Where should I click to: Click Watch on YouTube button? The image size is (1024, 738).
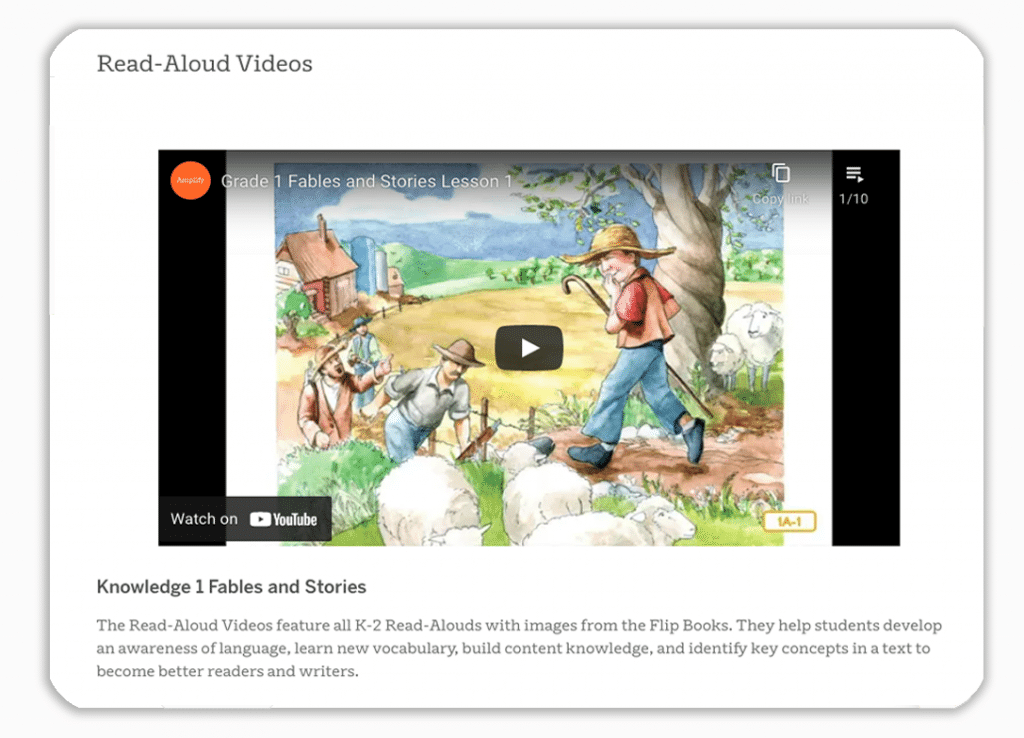click(x=245, y=519)
